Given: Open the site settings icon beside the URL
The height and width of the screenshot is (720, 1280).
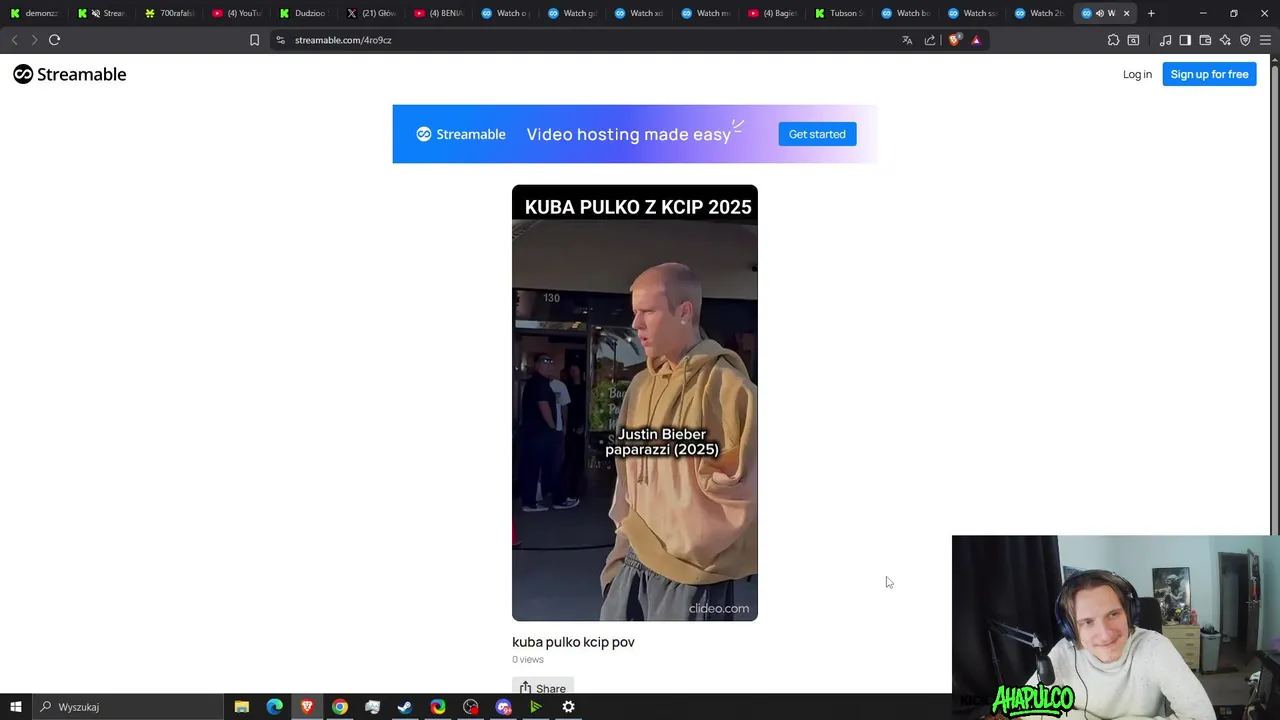Looking at the screenshot, I should (280, 40).
